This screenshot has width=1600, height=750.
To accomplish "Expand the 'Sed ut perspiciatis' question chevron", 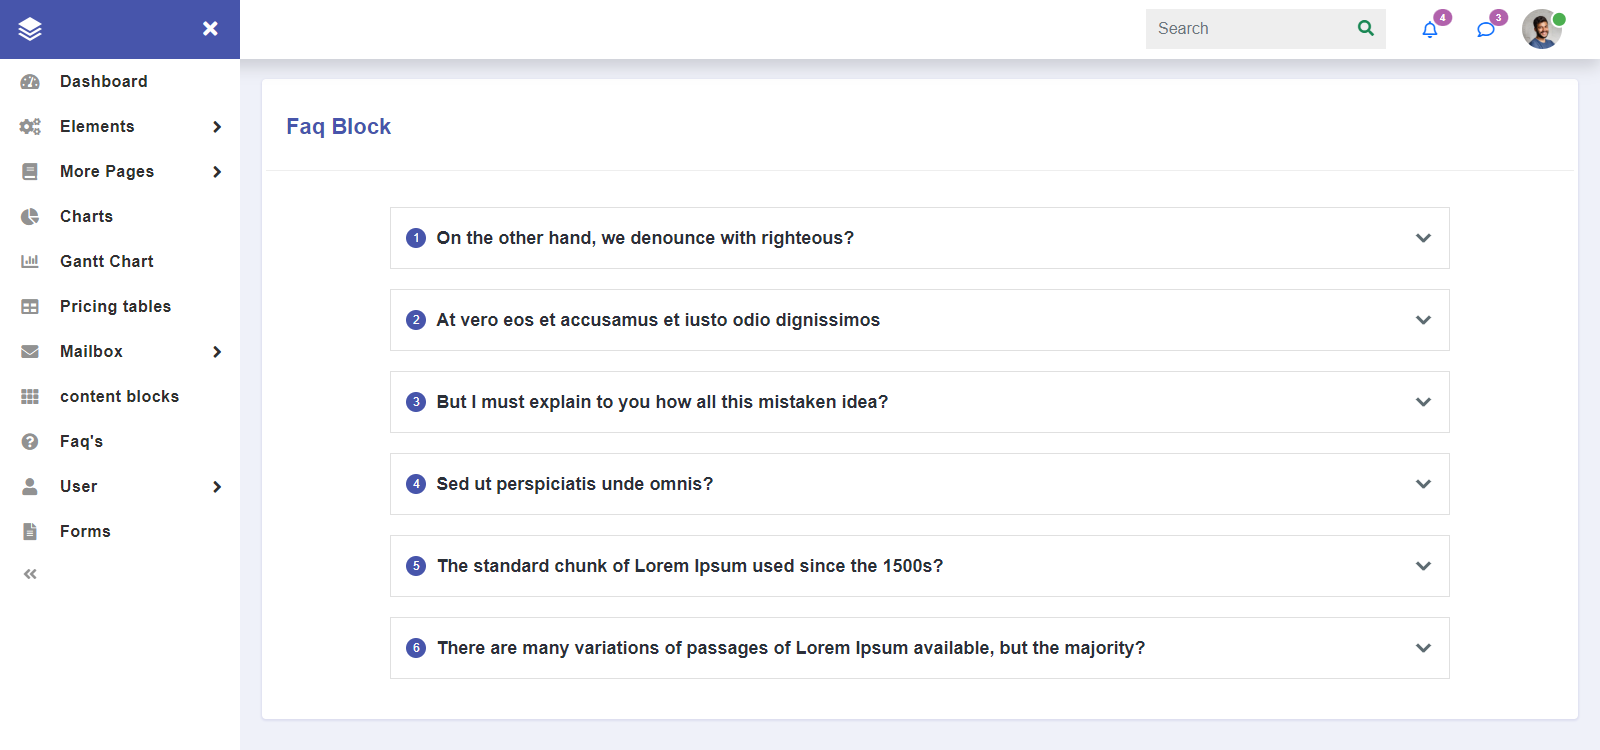I will 1423,484.
